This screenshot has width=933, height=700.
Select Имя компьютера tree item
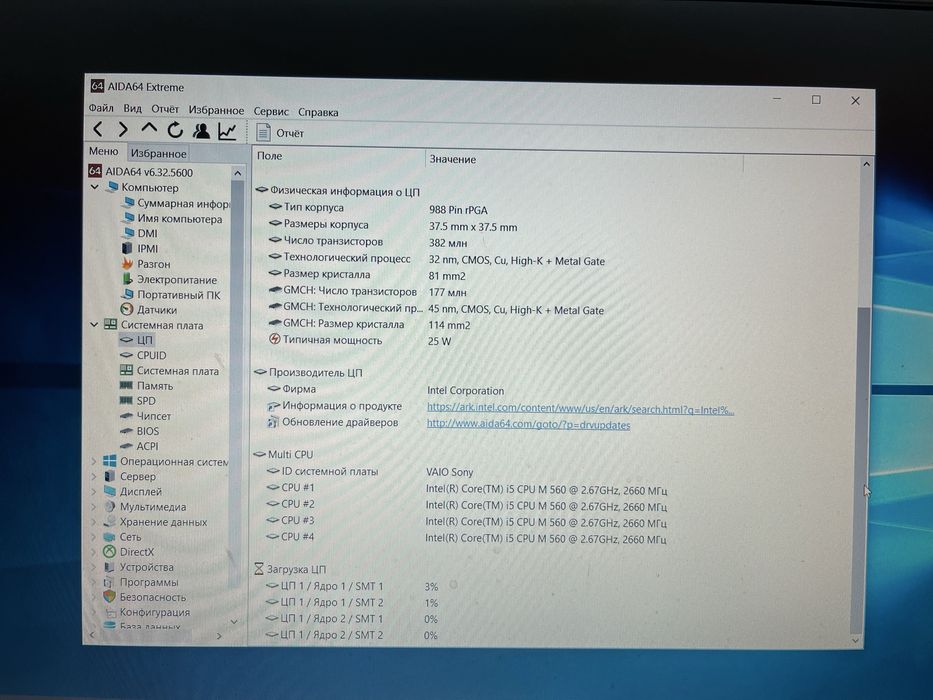171,218
